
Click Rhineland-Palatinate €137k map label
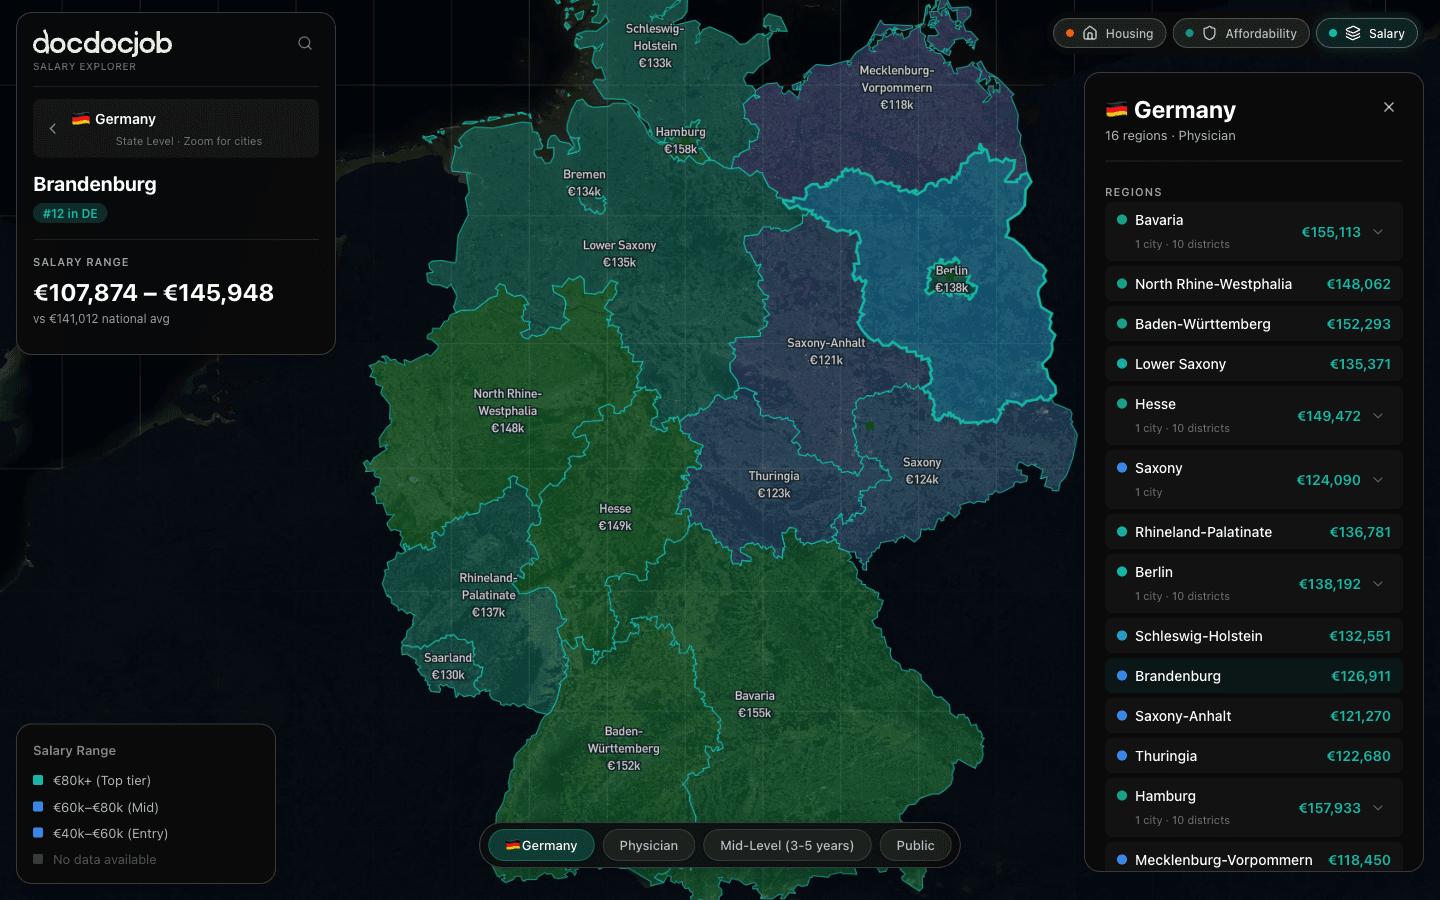(x=488, y=595)
